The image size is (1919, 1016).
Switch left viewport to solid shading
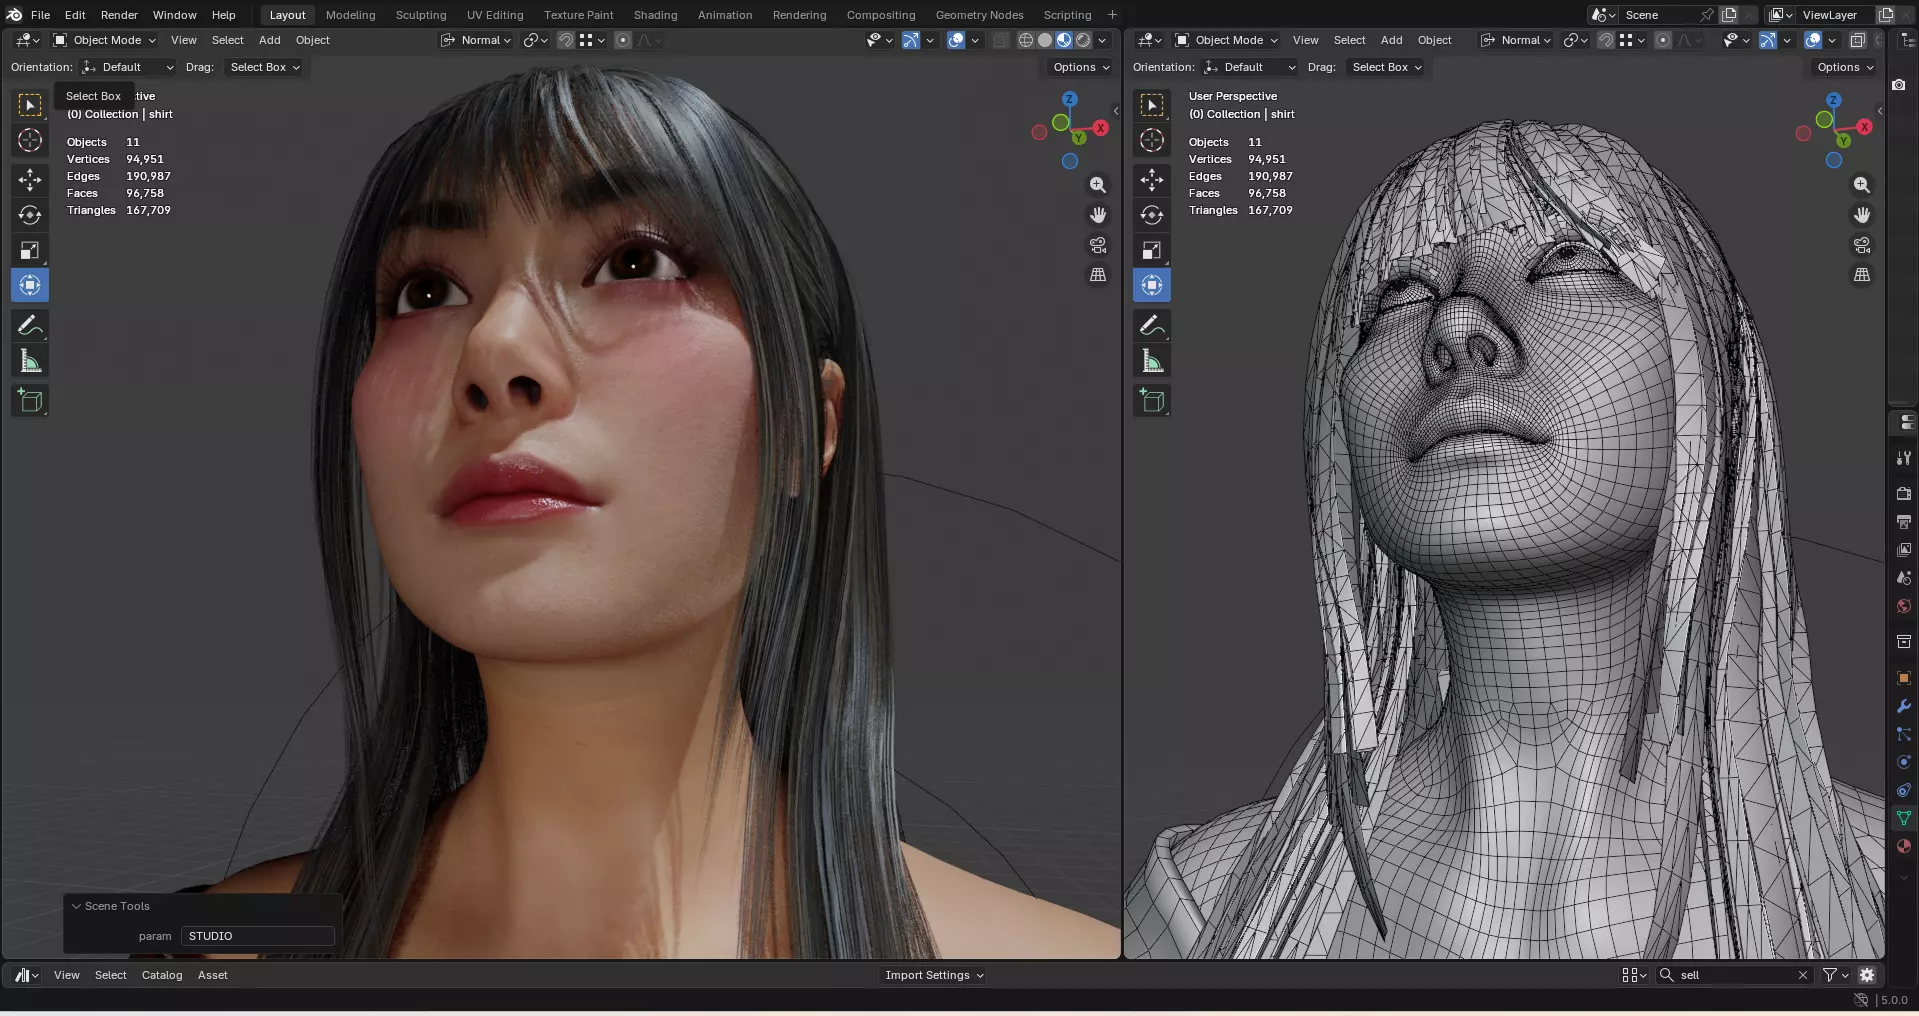pos(1045,40)
